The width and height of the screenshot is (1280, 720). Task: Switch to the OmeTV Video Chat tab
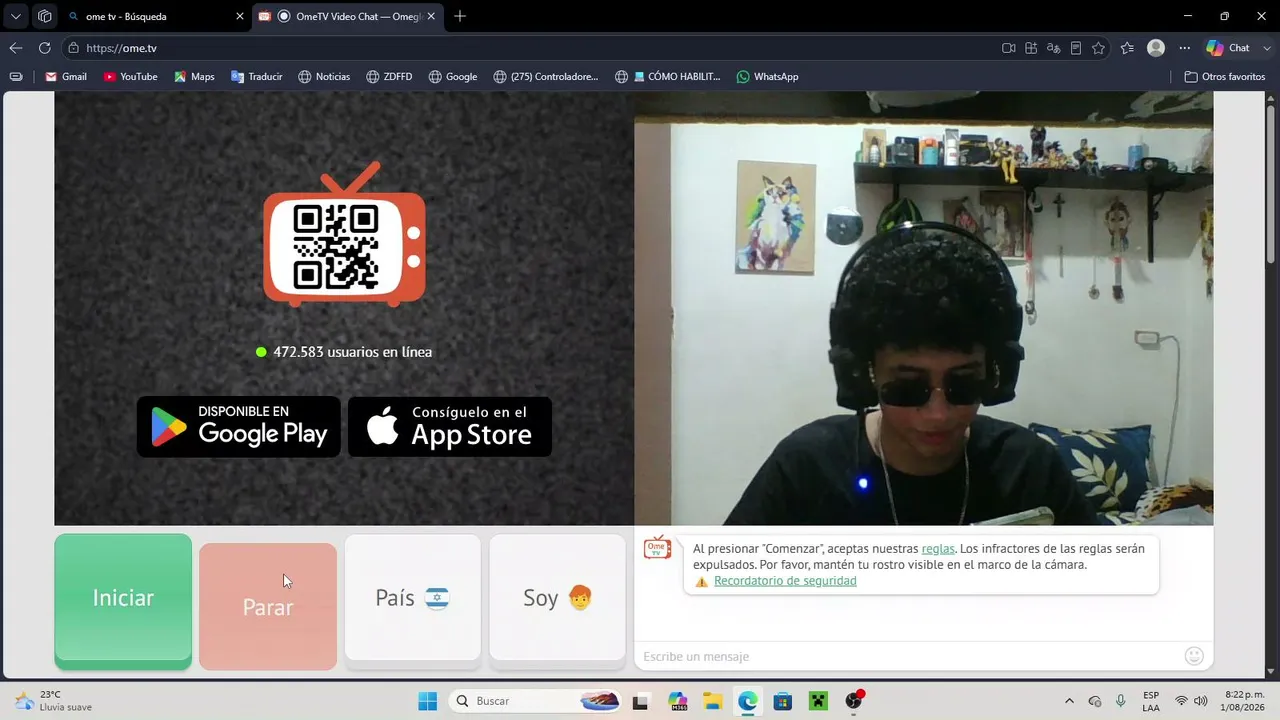point(347,16)
